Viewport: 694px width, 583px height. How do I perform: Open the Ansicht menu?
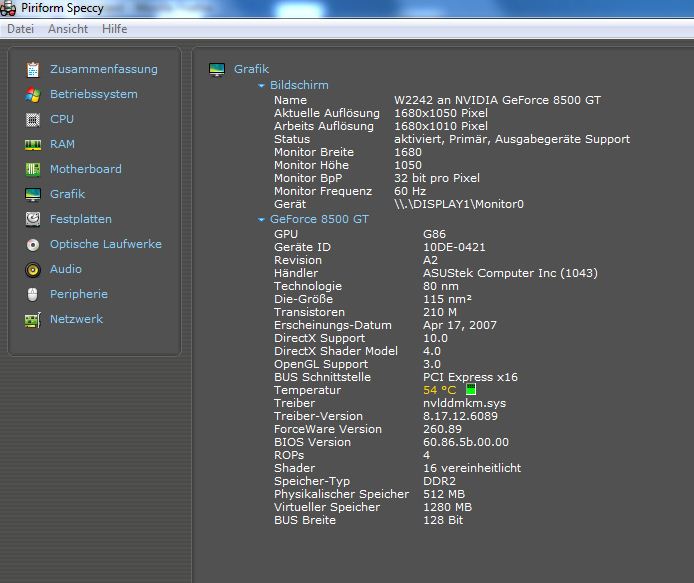(68, 29)
